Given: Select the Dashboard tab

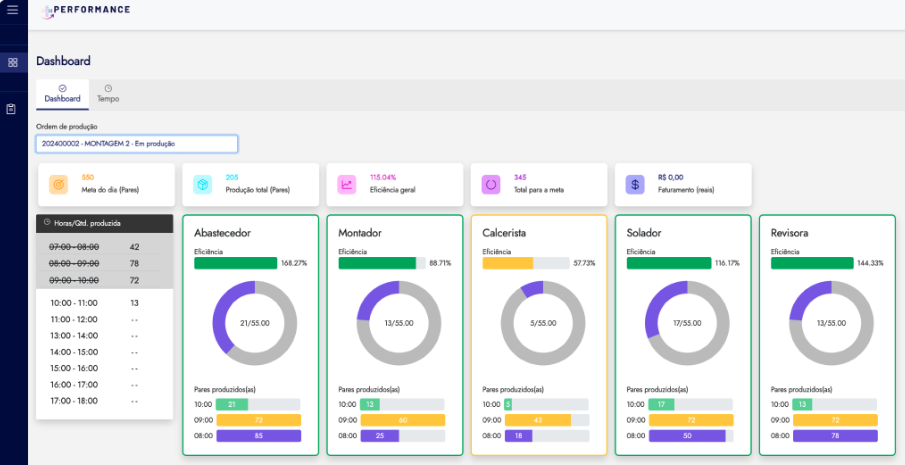Looking at the screenshot, I should click(x=62, y=94).
